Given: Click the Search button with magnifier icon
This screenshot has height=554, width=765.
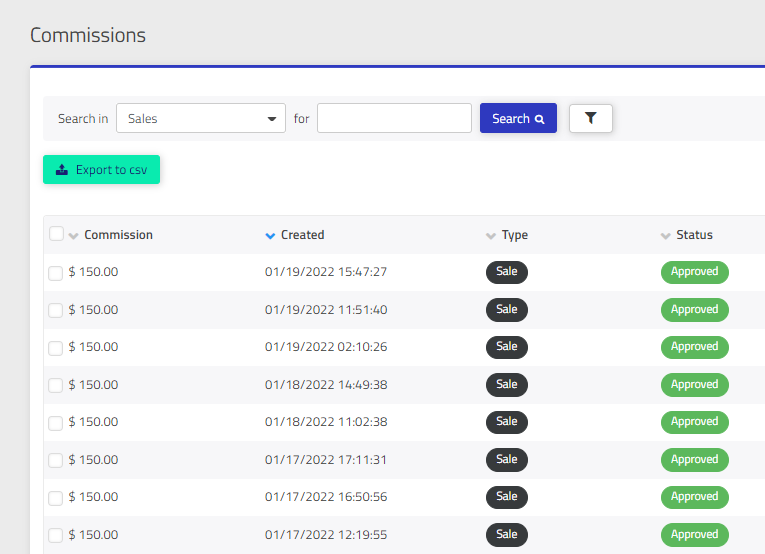Looking at the screenshot, I should pos(518,118).
